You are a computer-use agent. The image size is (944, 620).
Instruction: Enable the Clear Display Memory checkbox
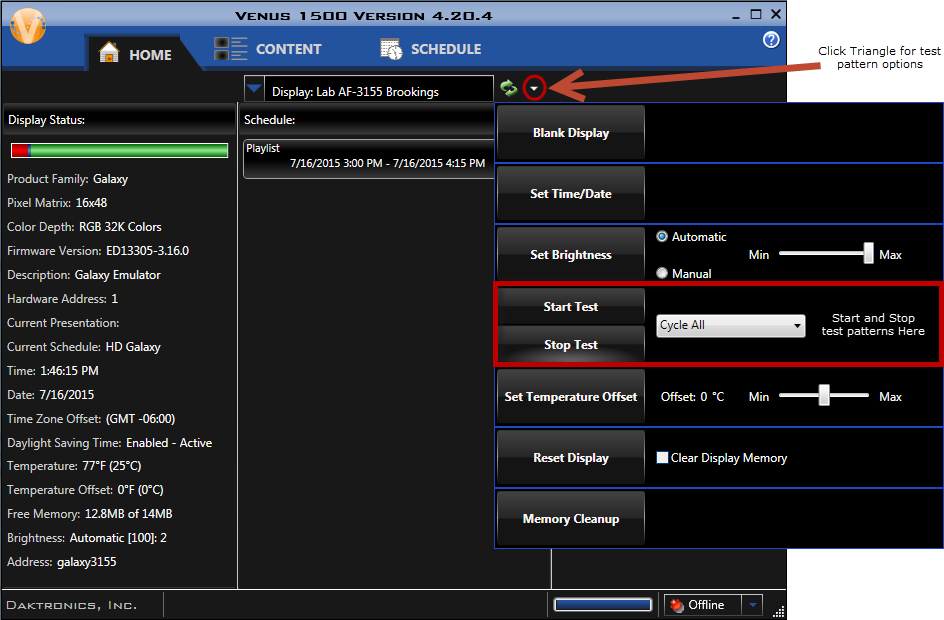coord(662,458)
